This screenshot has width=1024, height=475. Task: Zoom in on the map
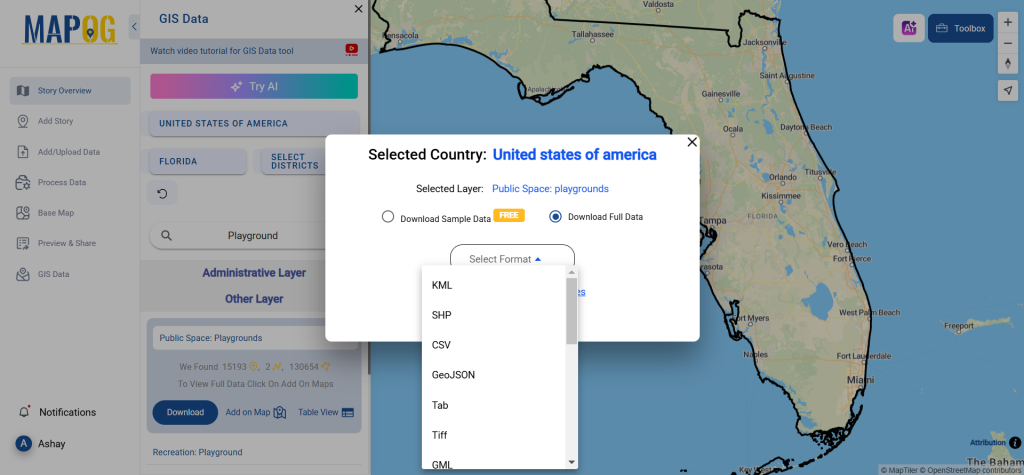(x=1008, y=22)
